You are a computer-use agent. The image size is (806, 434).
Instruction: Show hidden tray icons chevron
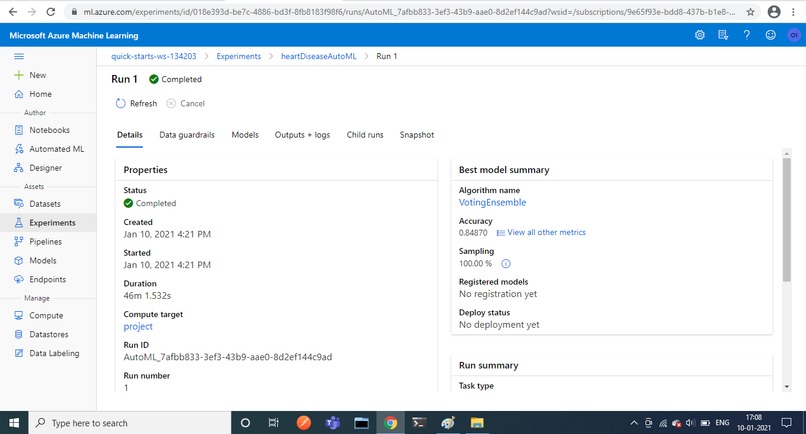634,423
